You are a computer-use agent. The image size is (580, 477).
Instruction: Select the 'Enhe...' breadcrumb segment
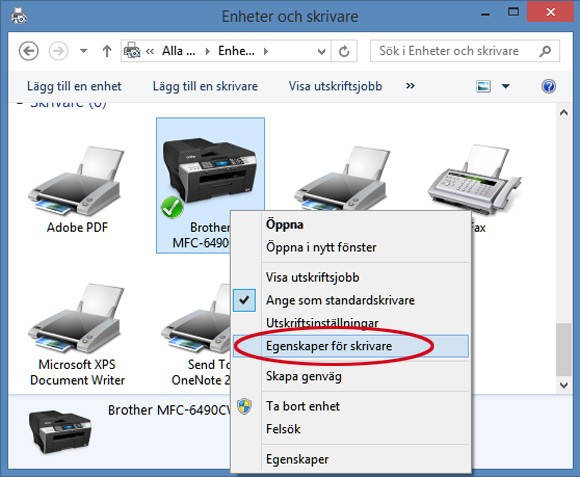[236, 51]
